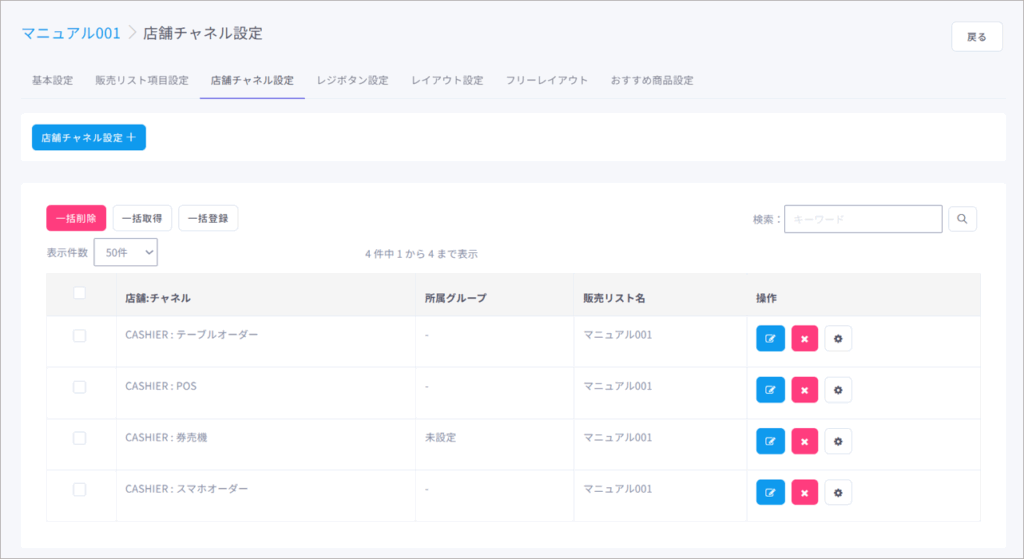Delete the CASHIER : テーブルオーダー row
Image resolution: width=1024 pixels, height=559 pixels.
pos(804,339)
